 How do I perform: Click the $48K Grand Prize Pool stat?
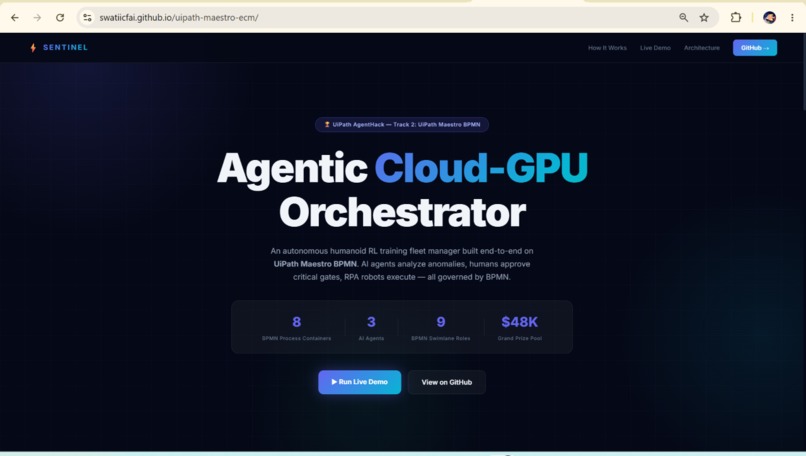519,327
